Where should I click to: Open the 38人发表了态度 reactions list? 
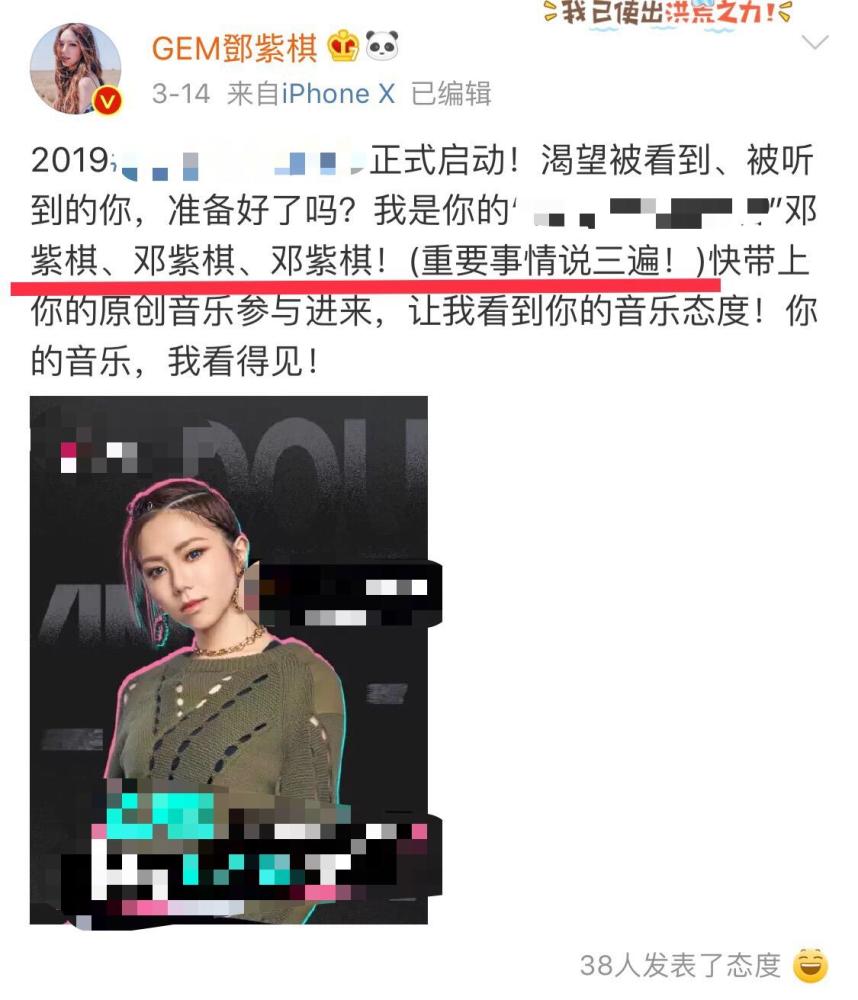pos(680,966)
